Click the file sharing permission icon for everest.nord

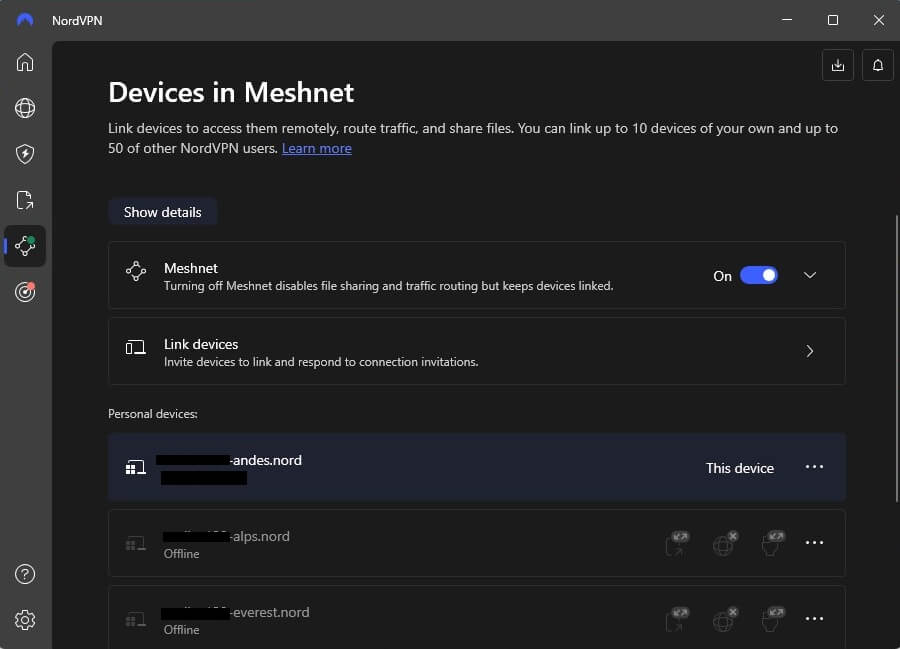point(677,619)
